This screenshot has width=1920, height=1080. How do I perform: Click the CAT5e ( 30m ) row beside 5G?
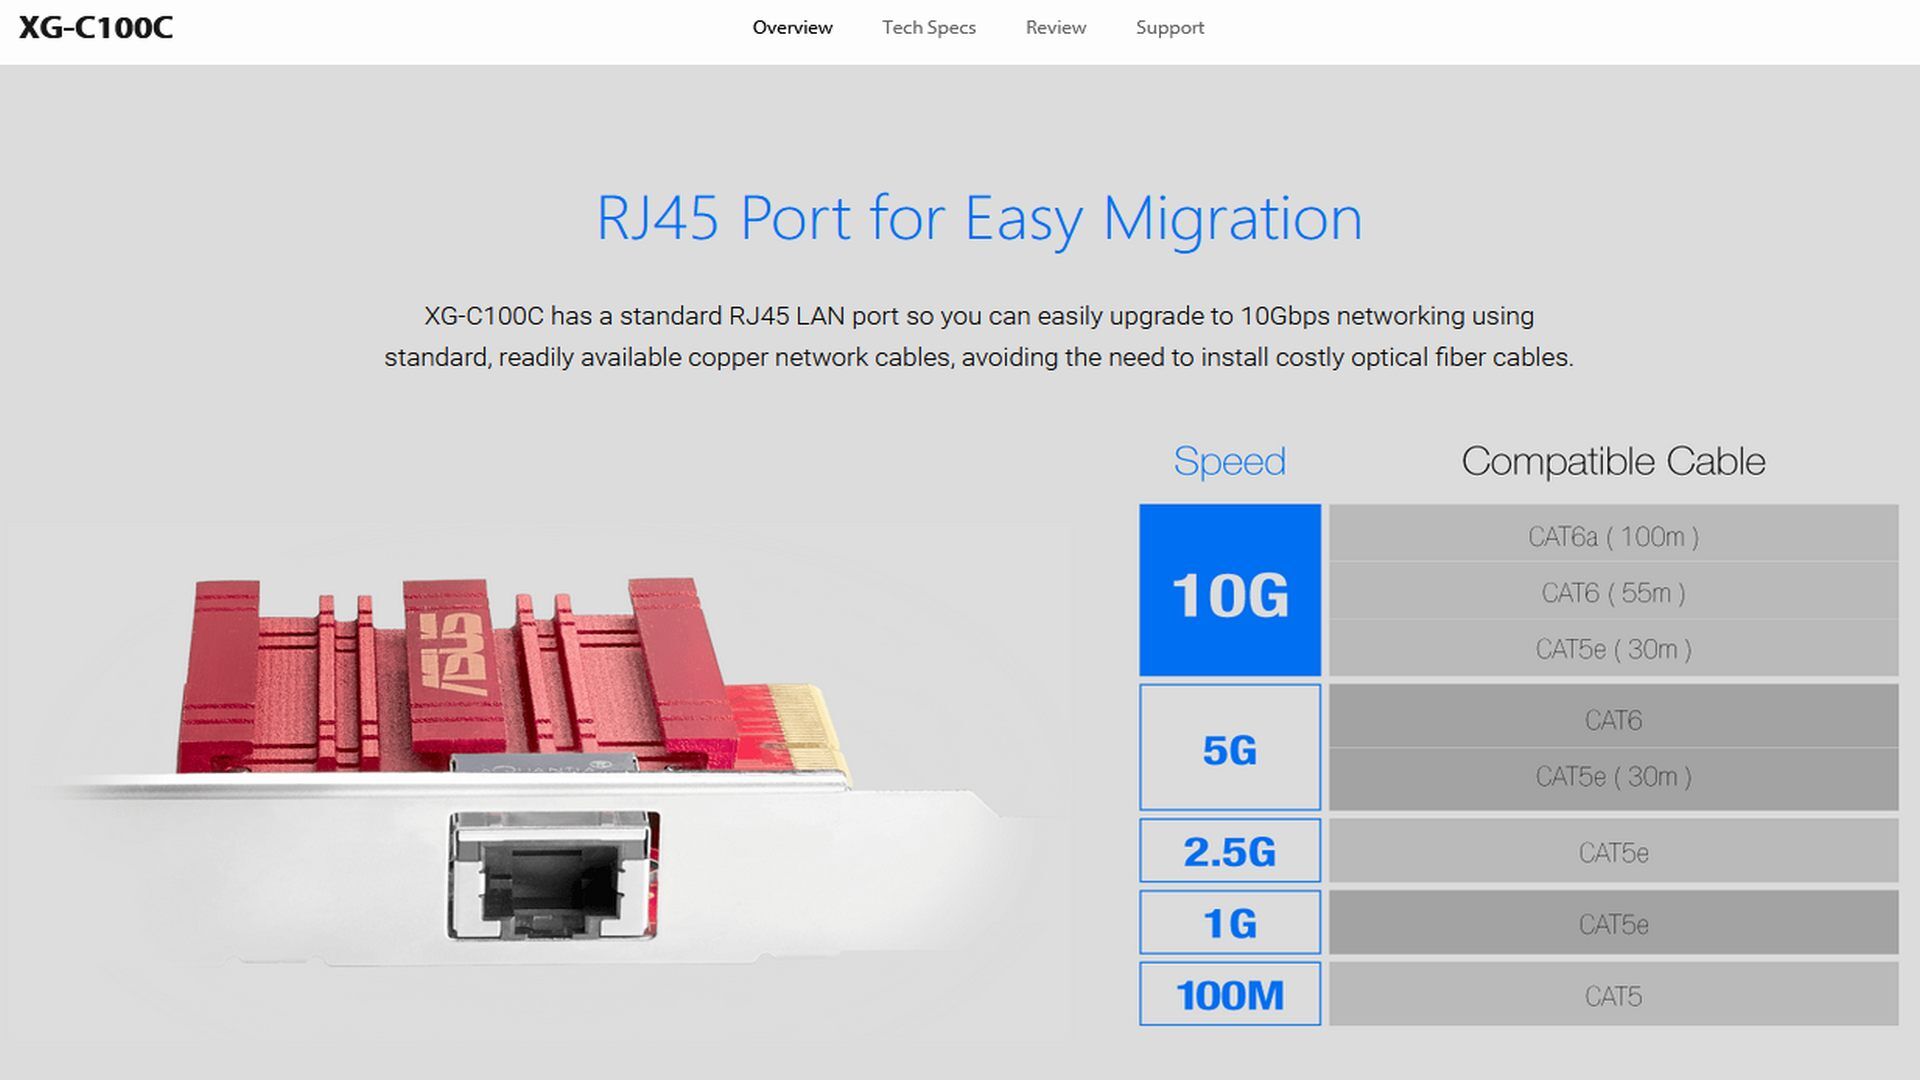click(x=1613, y=779)
